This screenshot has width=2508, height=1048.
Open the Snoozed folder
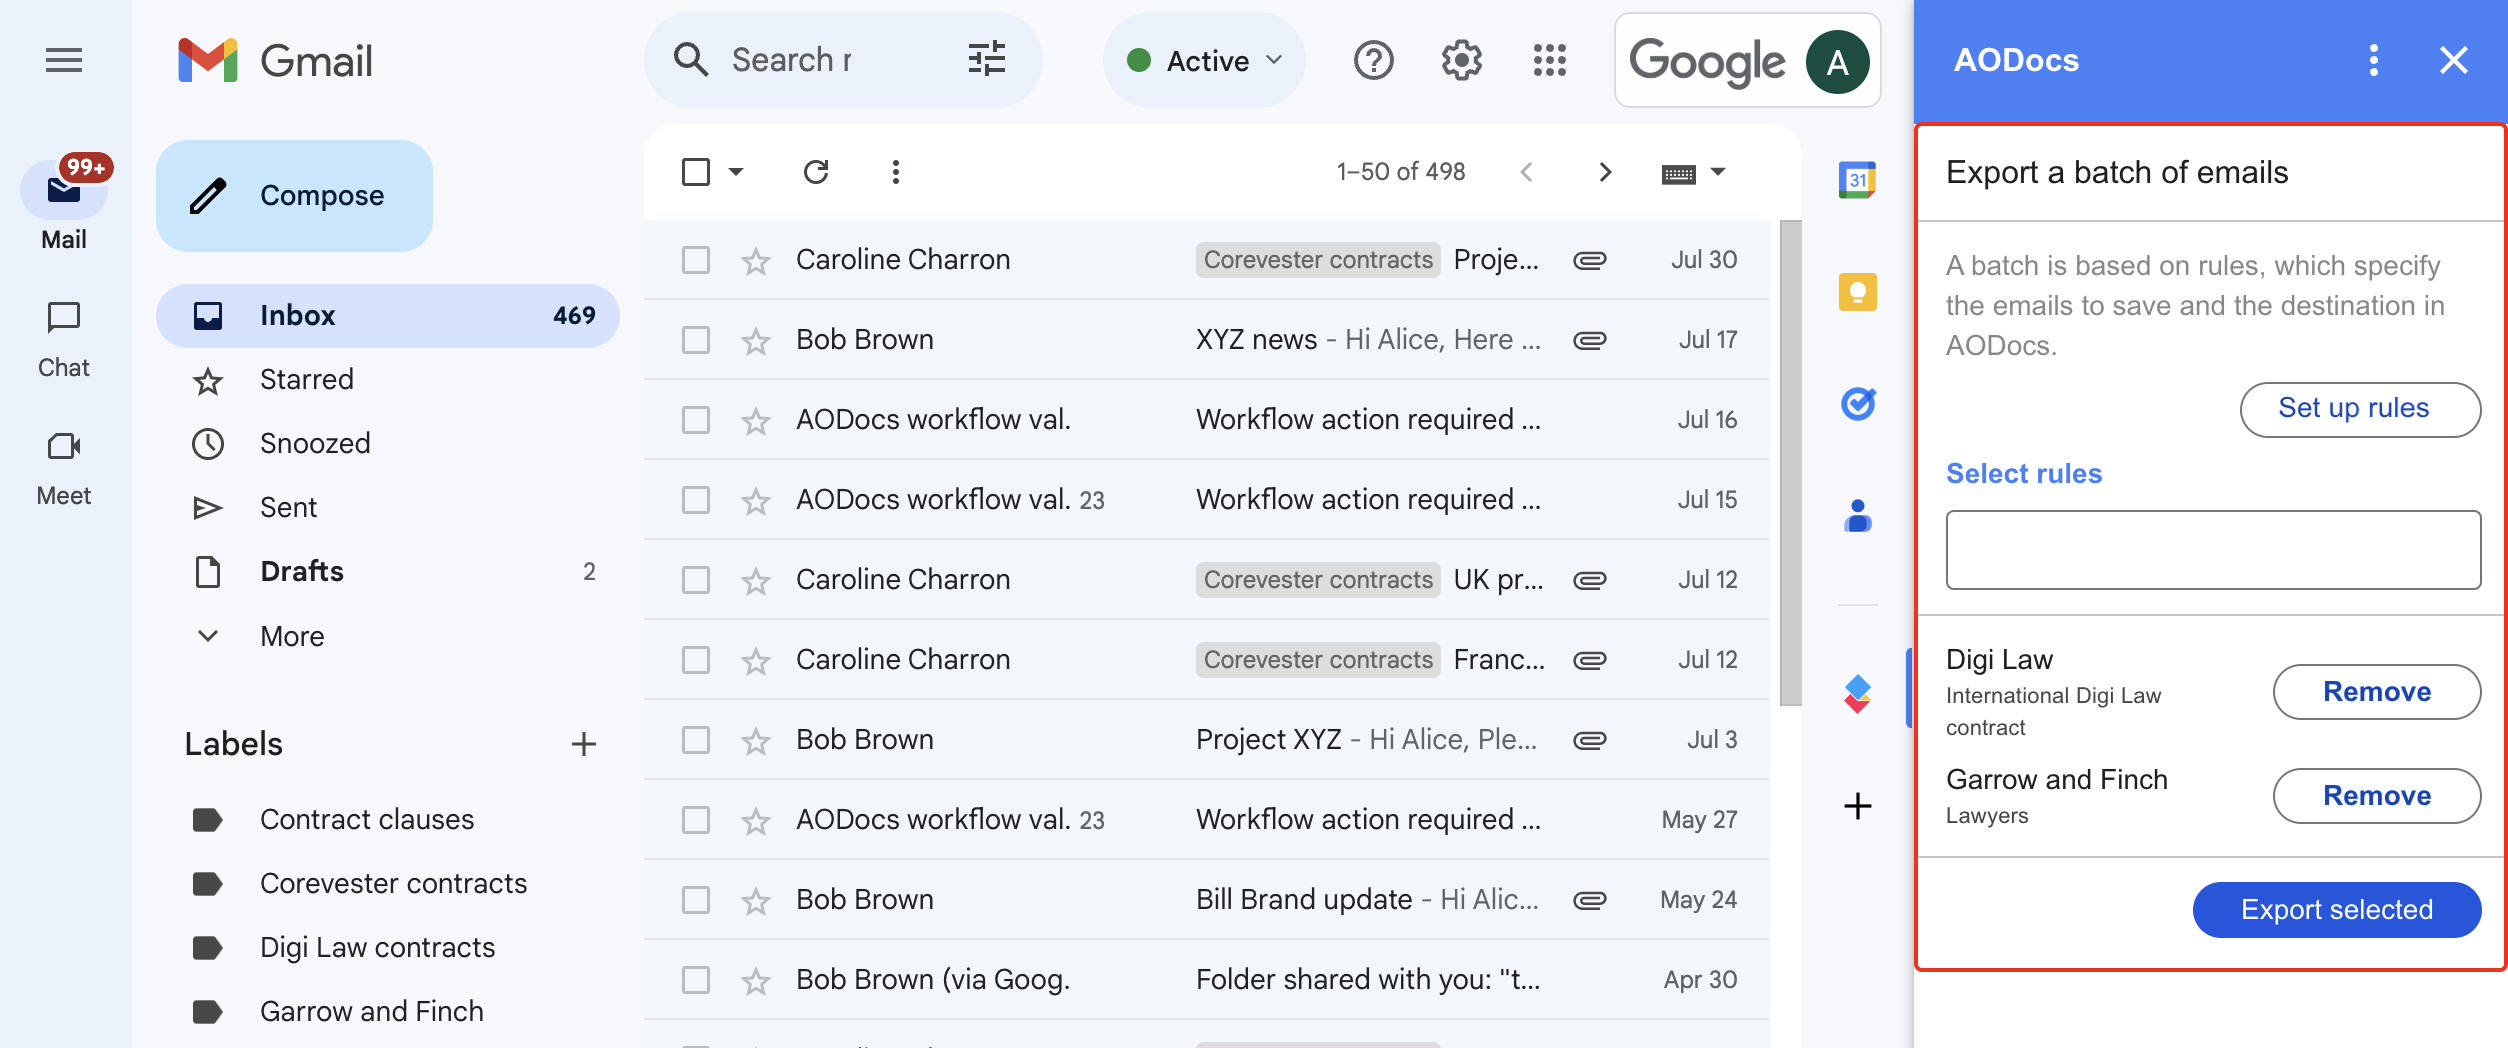pos(388,444)
